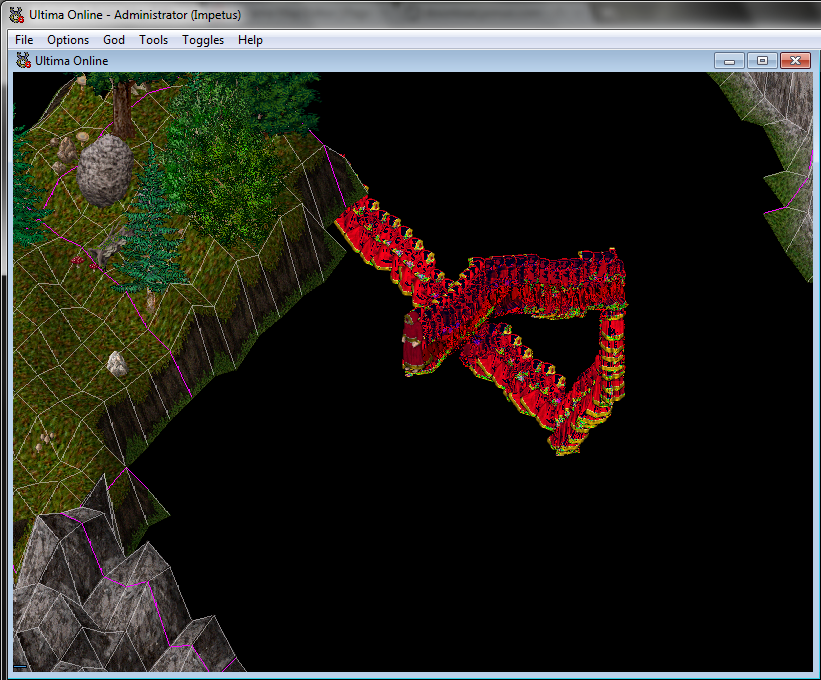This screenshot has width=821, height=680.
Task: Select the red-robed character on the bridge
Action: (413, 343)
